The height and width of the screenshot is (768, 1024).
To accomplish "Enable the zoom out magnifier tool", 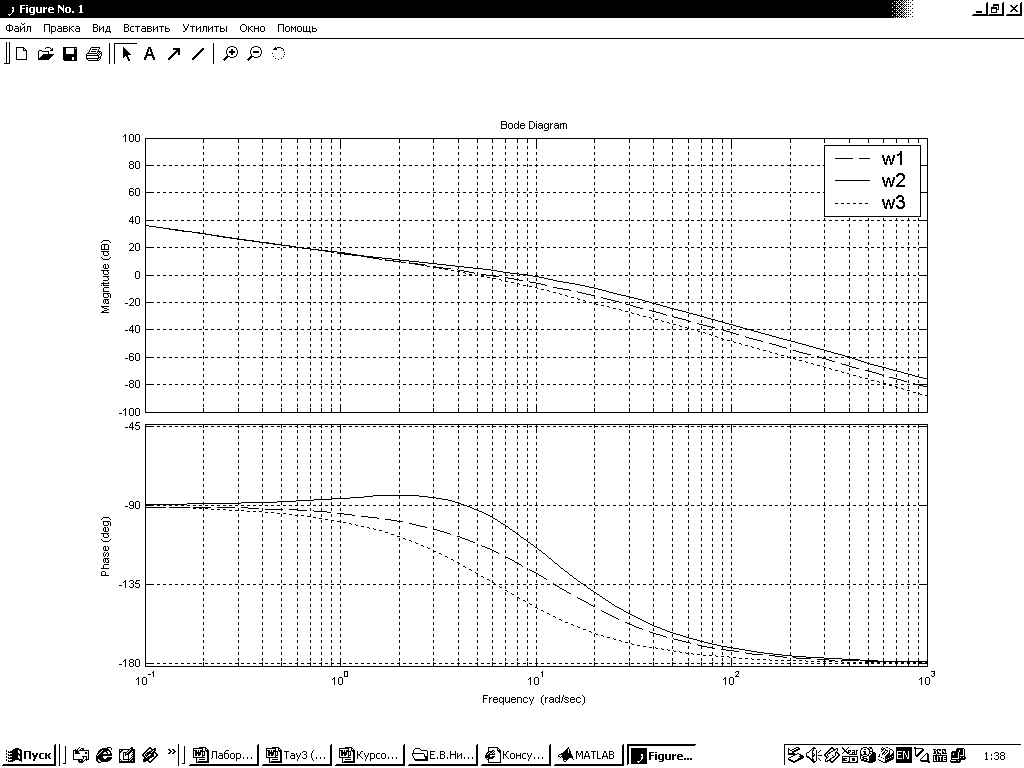I will pos(255,54).
